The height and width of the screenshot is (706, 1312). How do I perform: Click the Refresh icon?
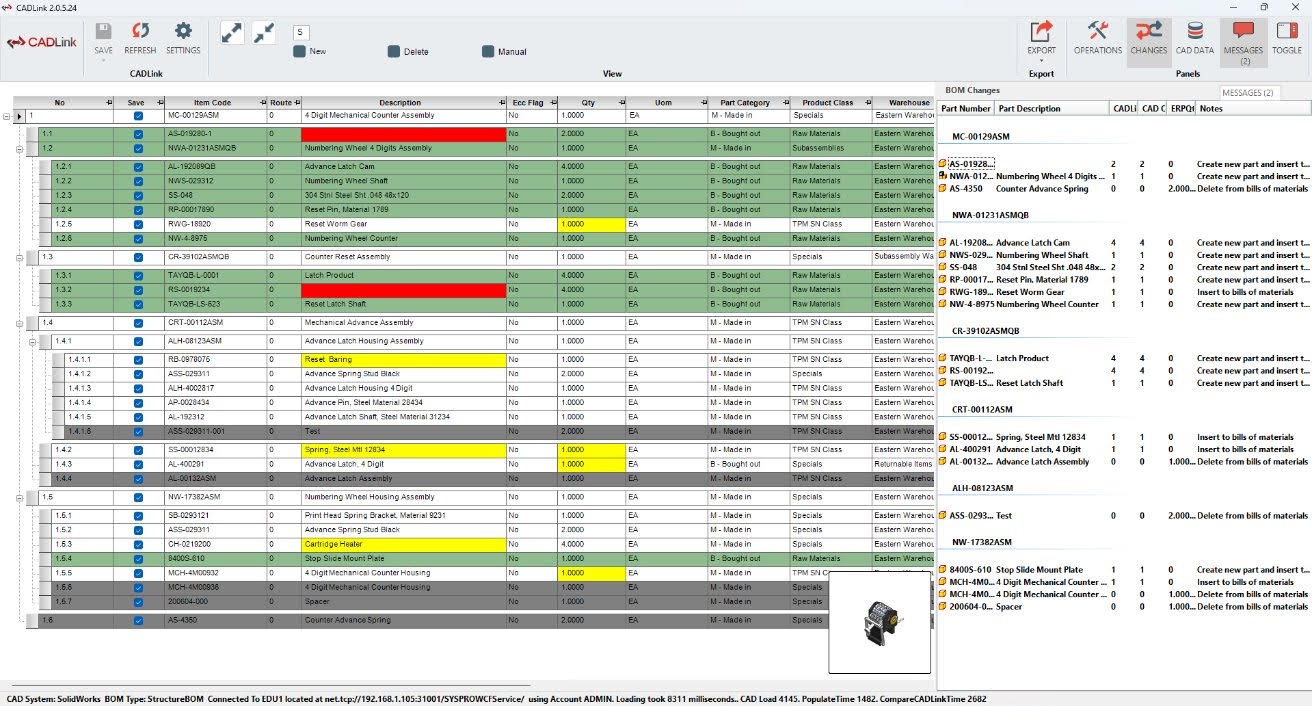tap(140, 37)
